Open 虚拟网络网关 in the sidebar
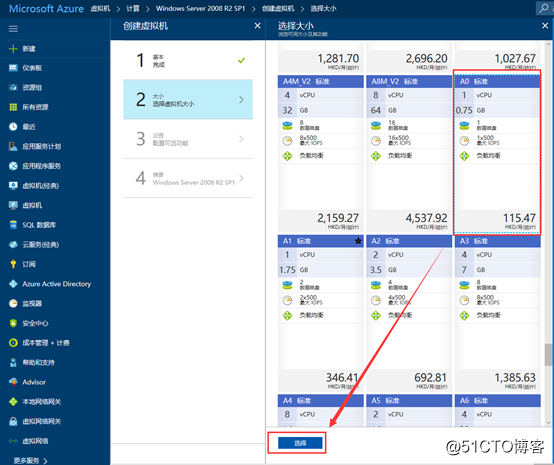This screenshot has height=465, width=554. coord(35,421)
